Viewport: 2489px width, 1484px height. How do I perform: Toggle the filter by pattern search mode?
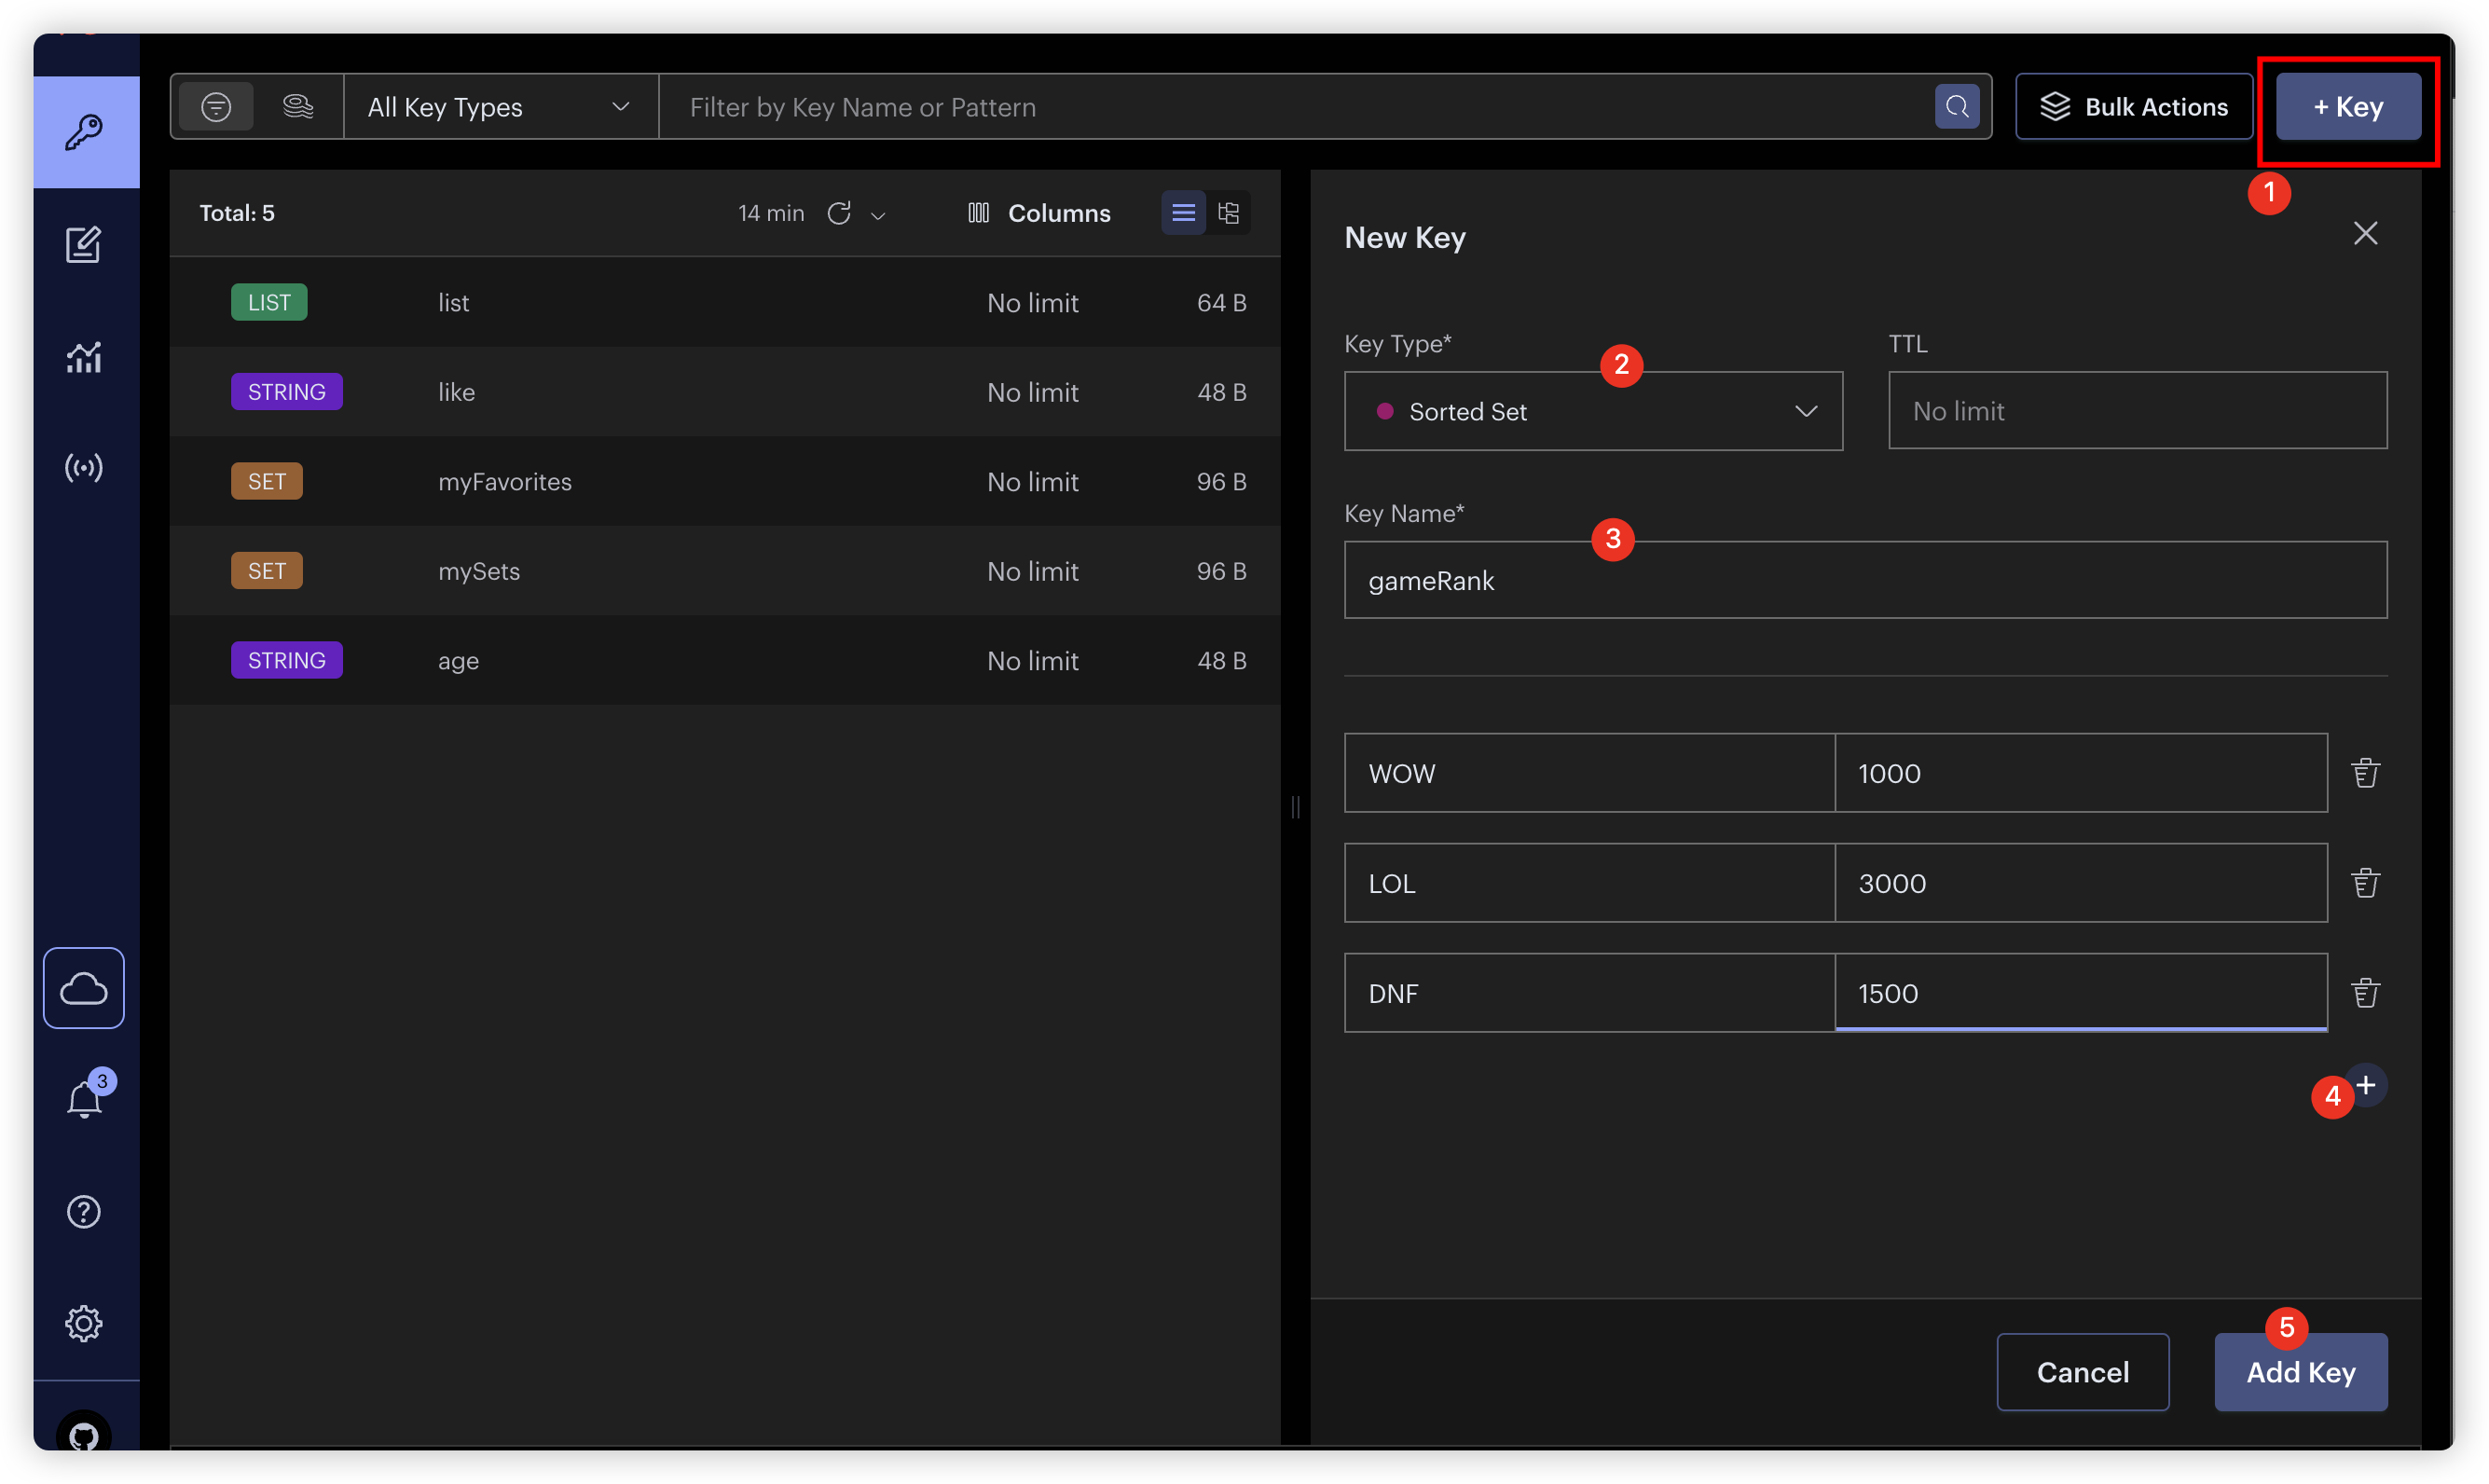pos(216,107)
